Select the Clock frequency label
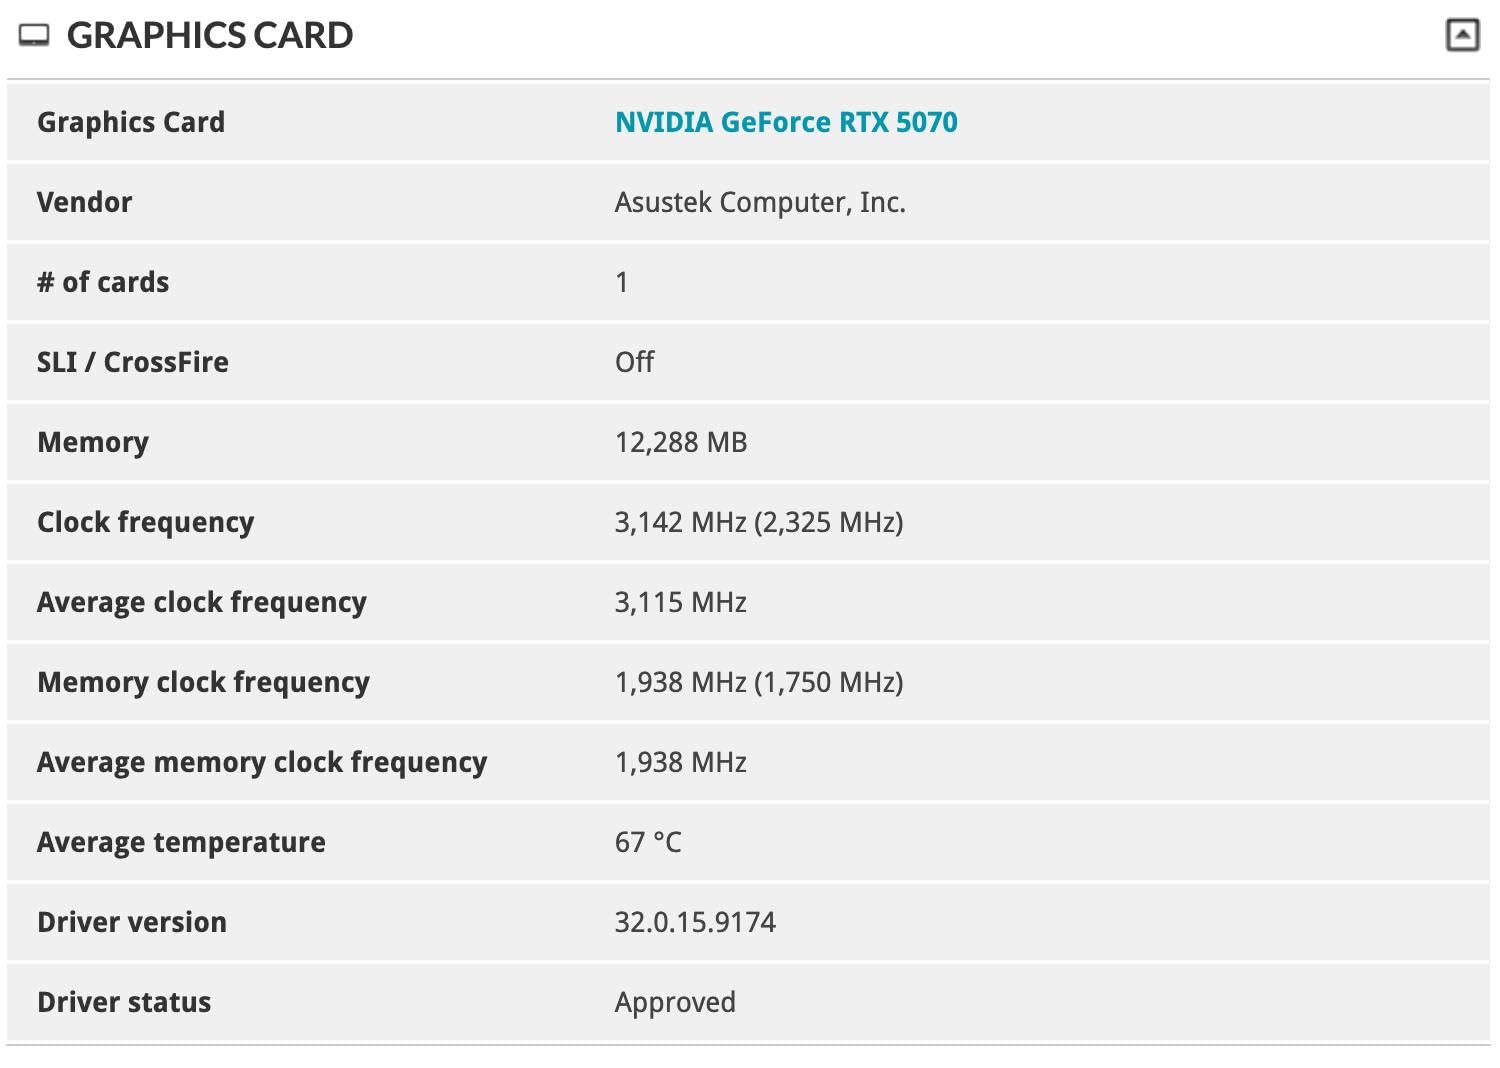Viewport: 1500px width, 1068px height. click(x=146, y=522)
